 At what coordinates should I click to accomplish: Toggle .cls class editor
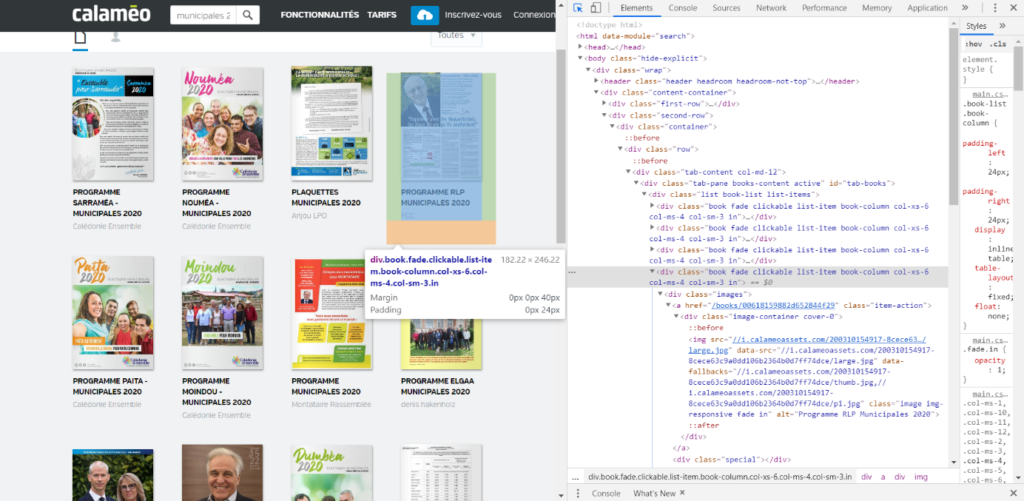click(997, 44)
